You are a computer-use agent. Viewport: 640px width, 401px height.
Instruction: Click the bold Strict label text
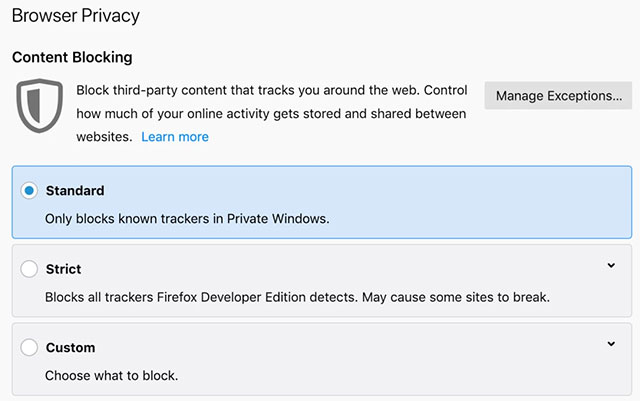(x=64, y=269)
